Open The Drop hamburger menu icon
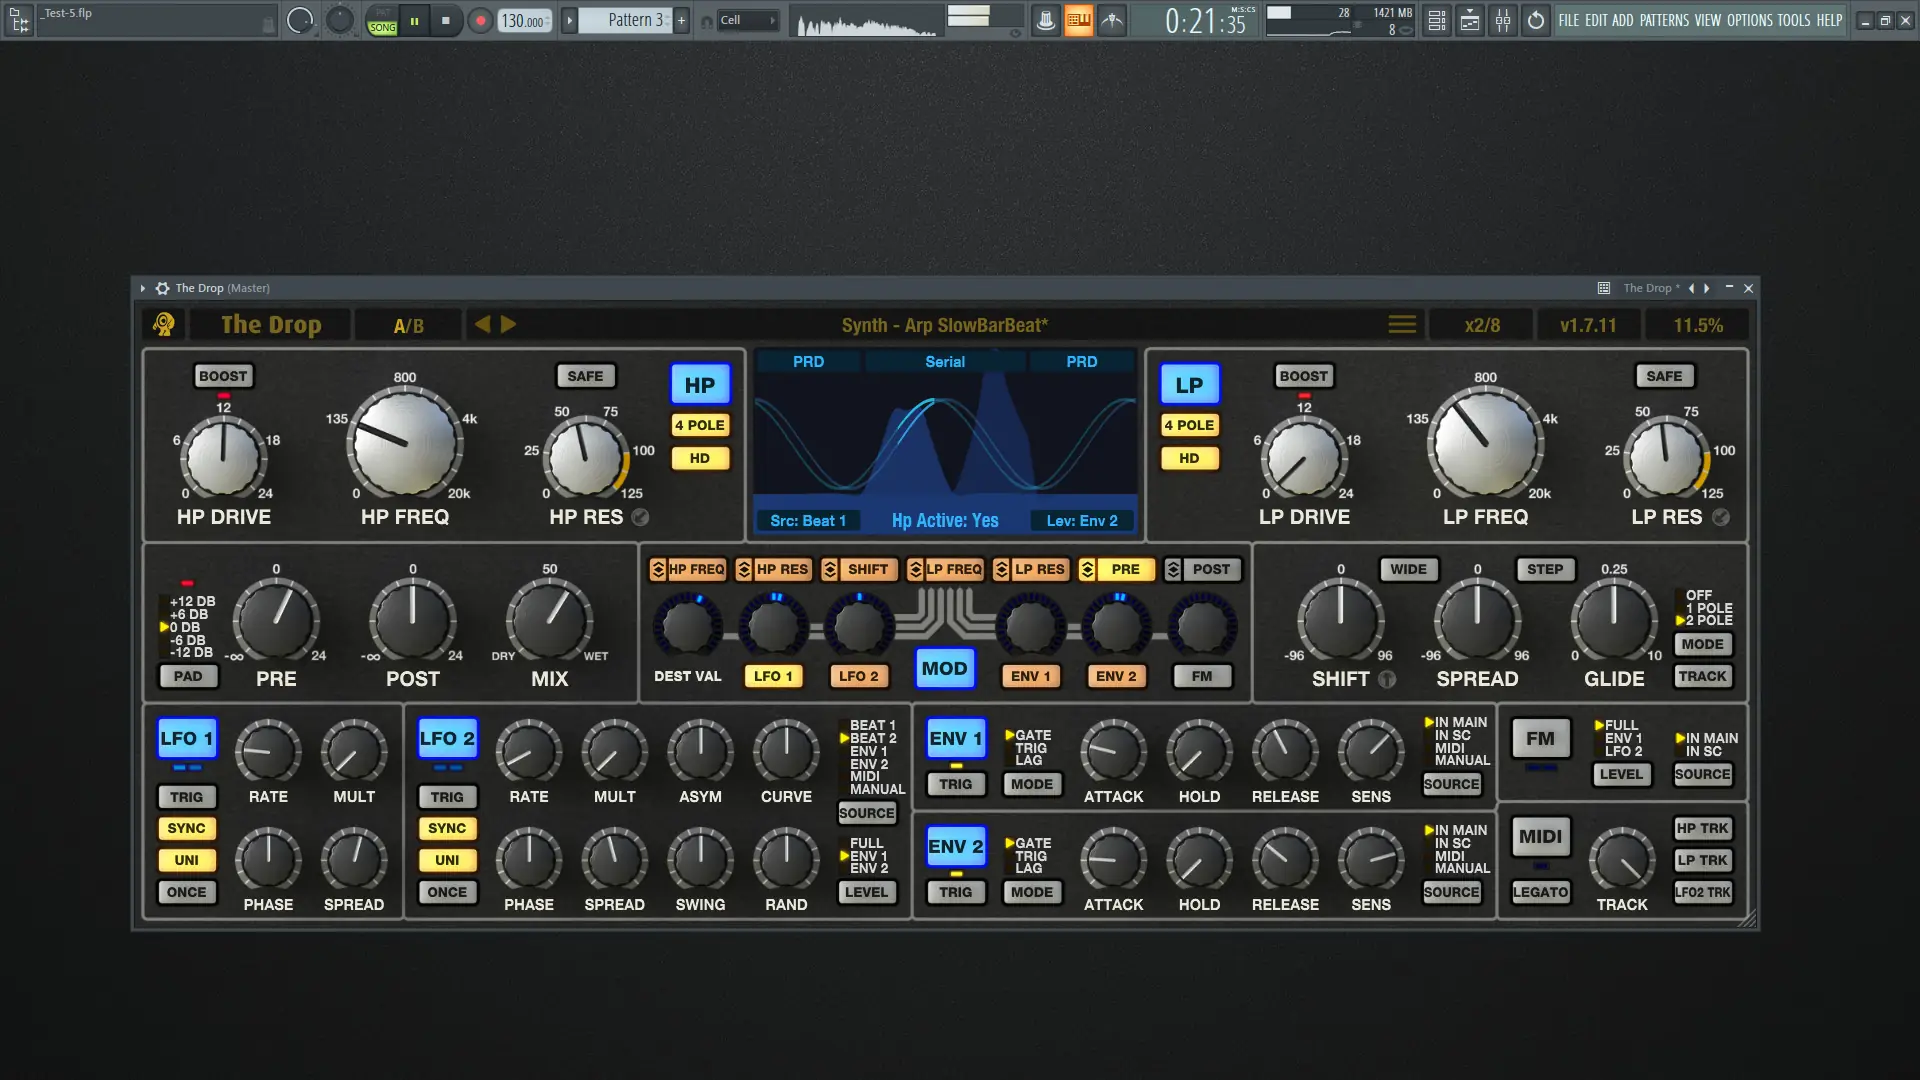 [x=1402, y=325]
